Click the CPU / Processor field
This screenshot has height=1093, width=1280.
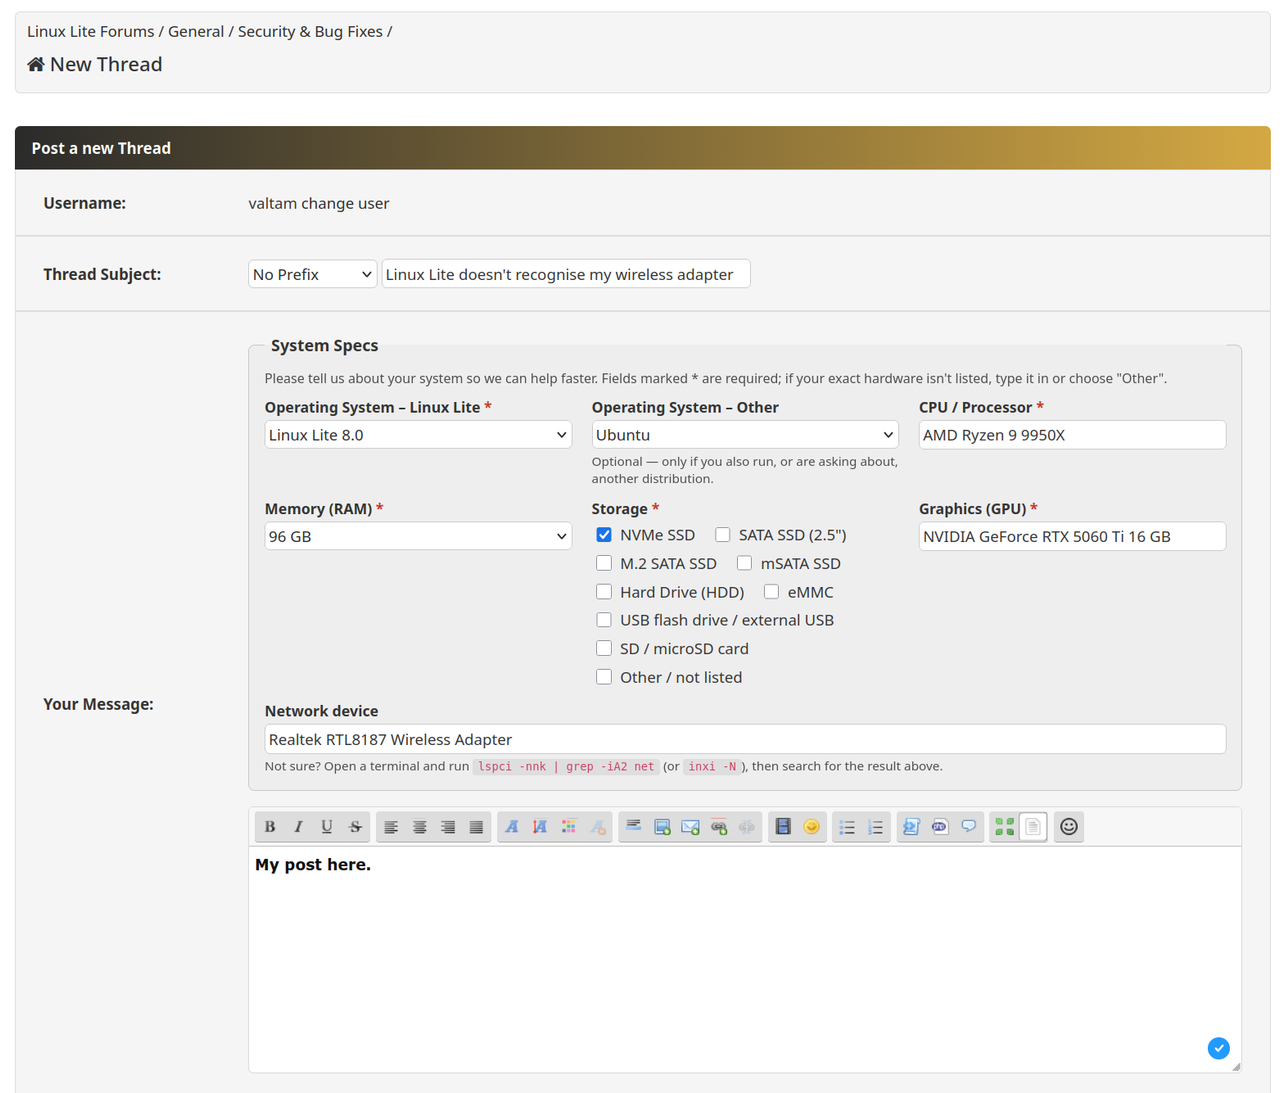tap(1072, 435)
